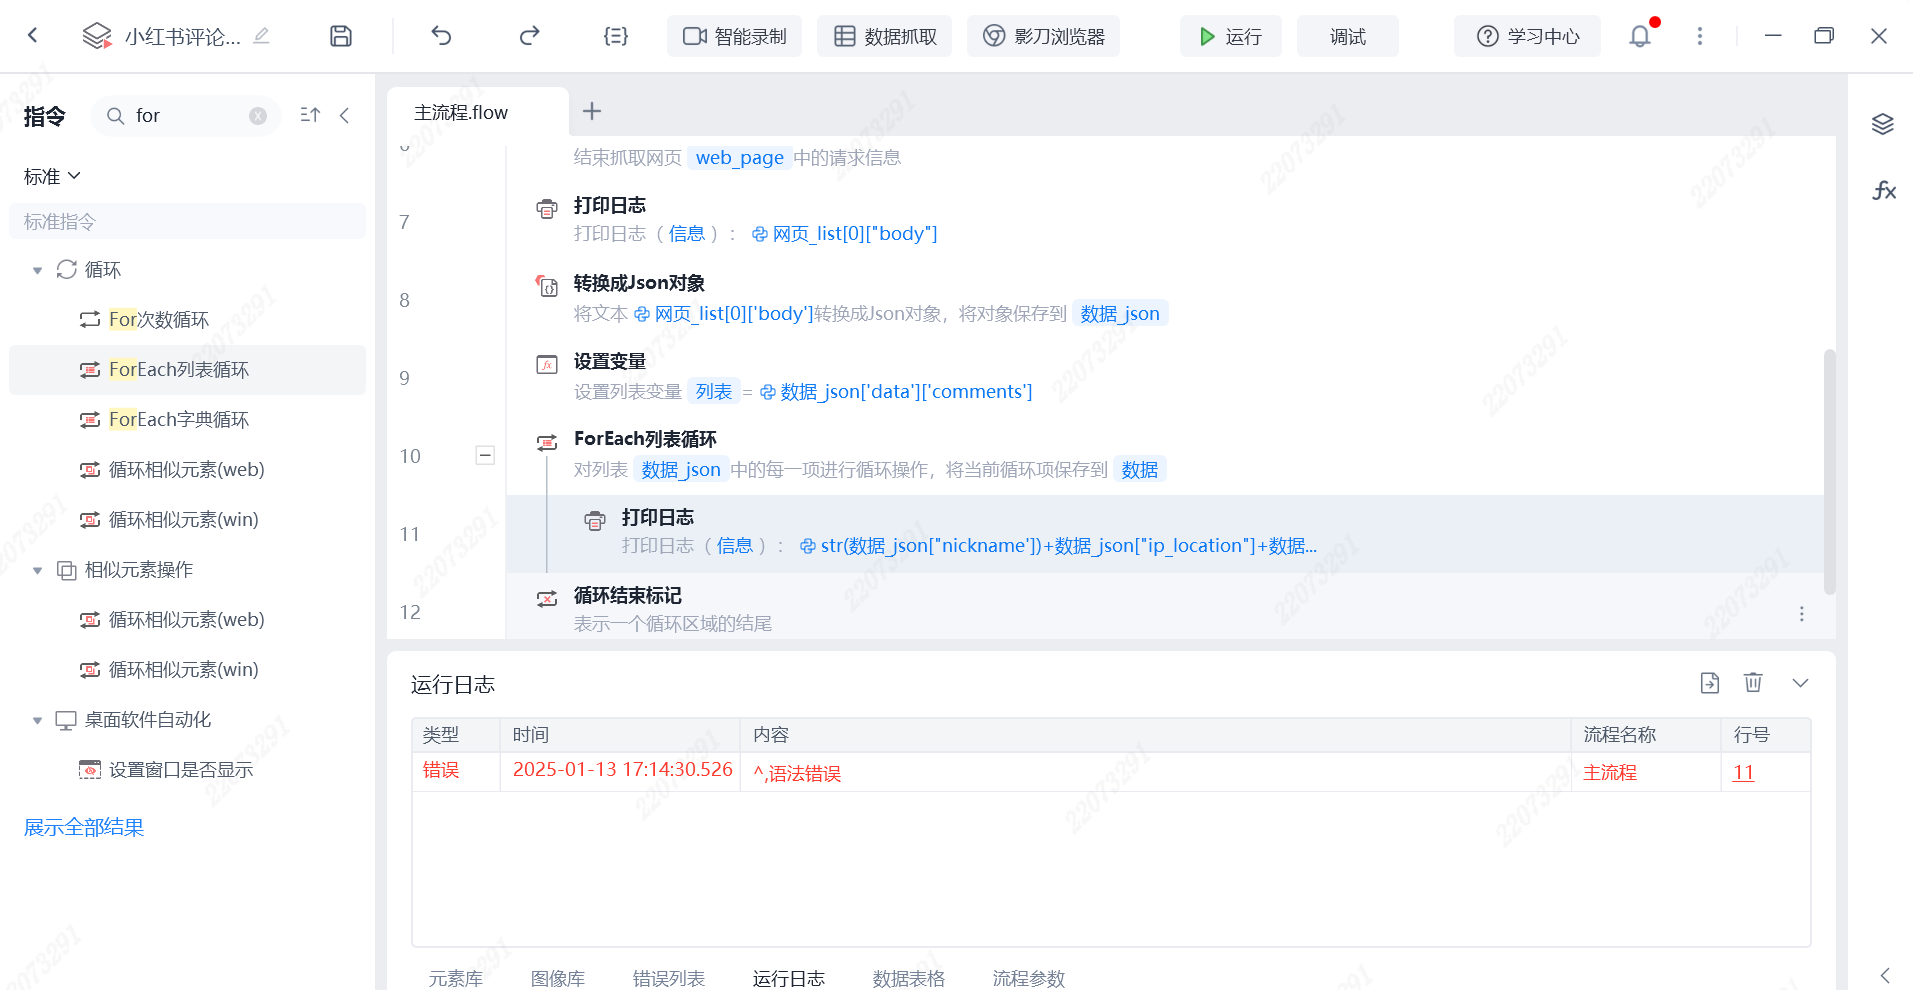The height and width of the screenshot is (990, 1913).
Task: Collapse the 相似元素操作 tree group
Action: [x=37, y=570]
